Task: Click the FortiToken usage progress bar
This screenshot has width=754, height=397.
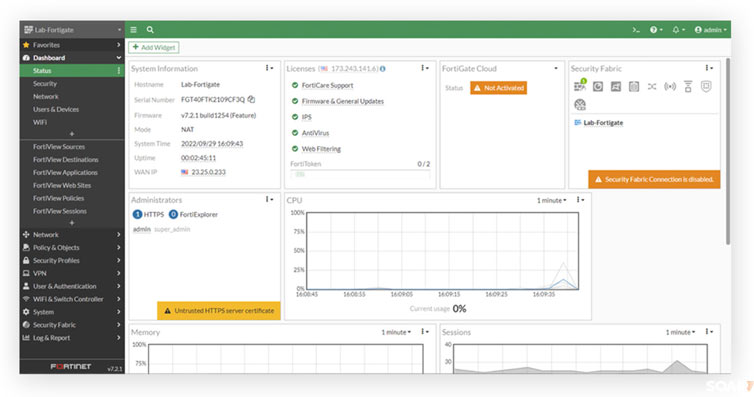Action: (360, 174)
